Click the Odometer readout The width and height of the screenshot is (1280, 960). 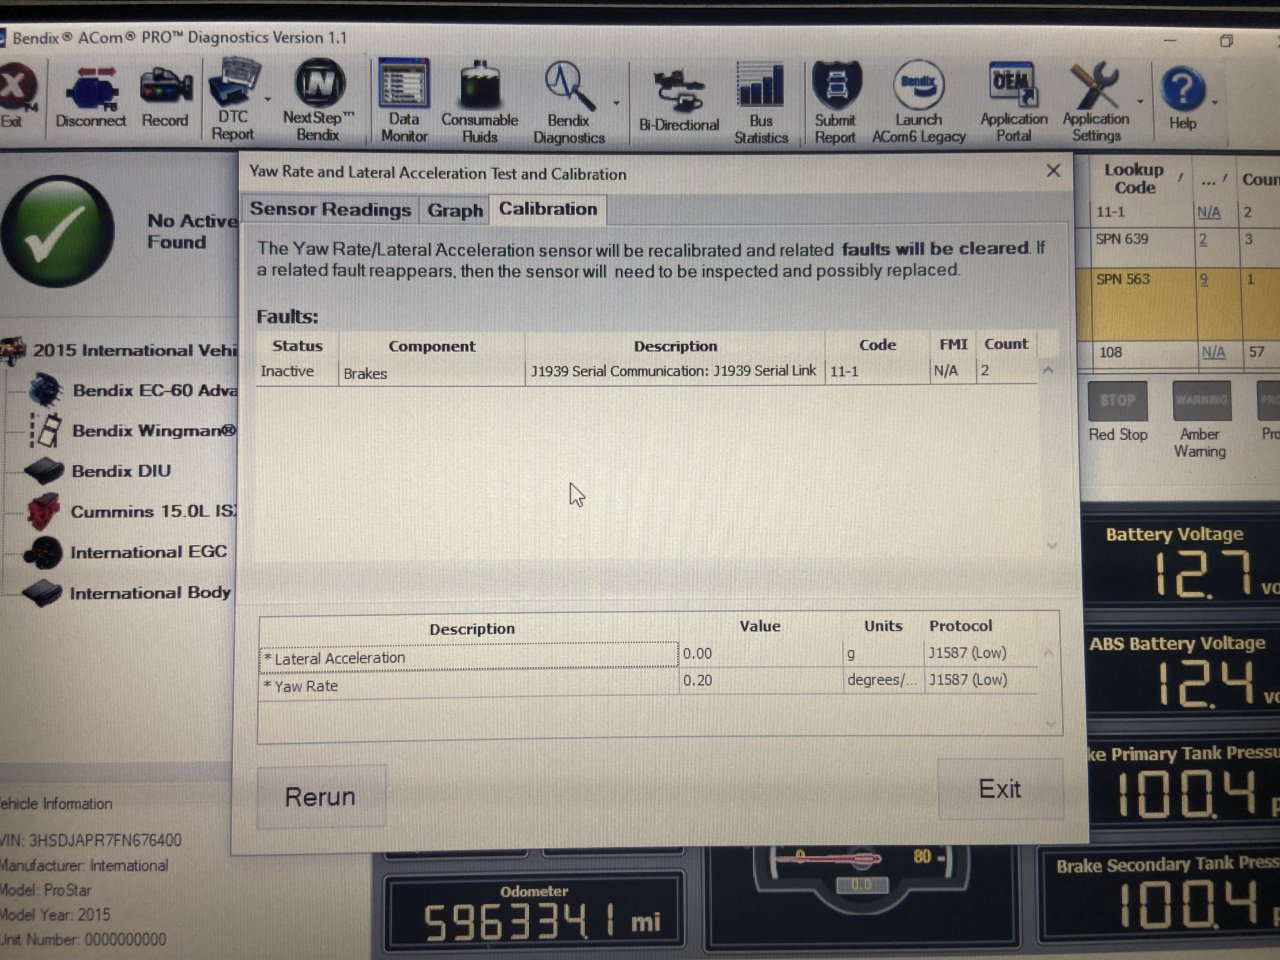(534, 913)
